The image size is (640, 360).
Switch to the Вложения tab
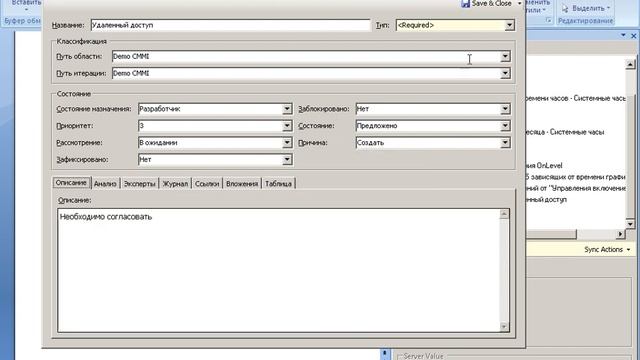click(x=242, y=184)
